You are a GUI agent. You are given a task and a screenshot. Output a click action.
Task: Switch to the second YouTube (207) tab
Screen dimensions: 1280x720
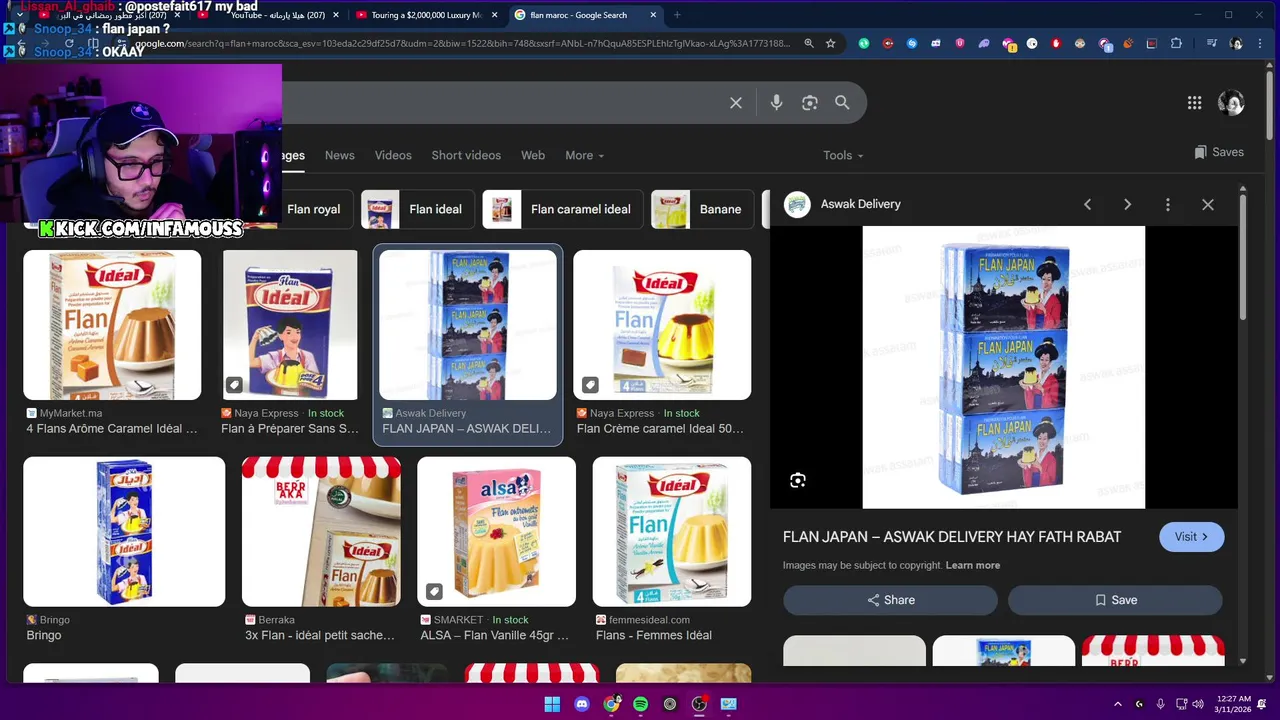265,15
